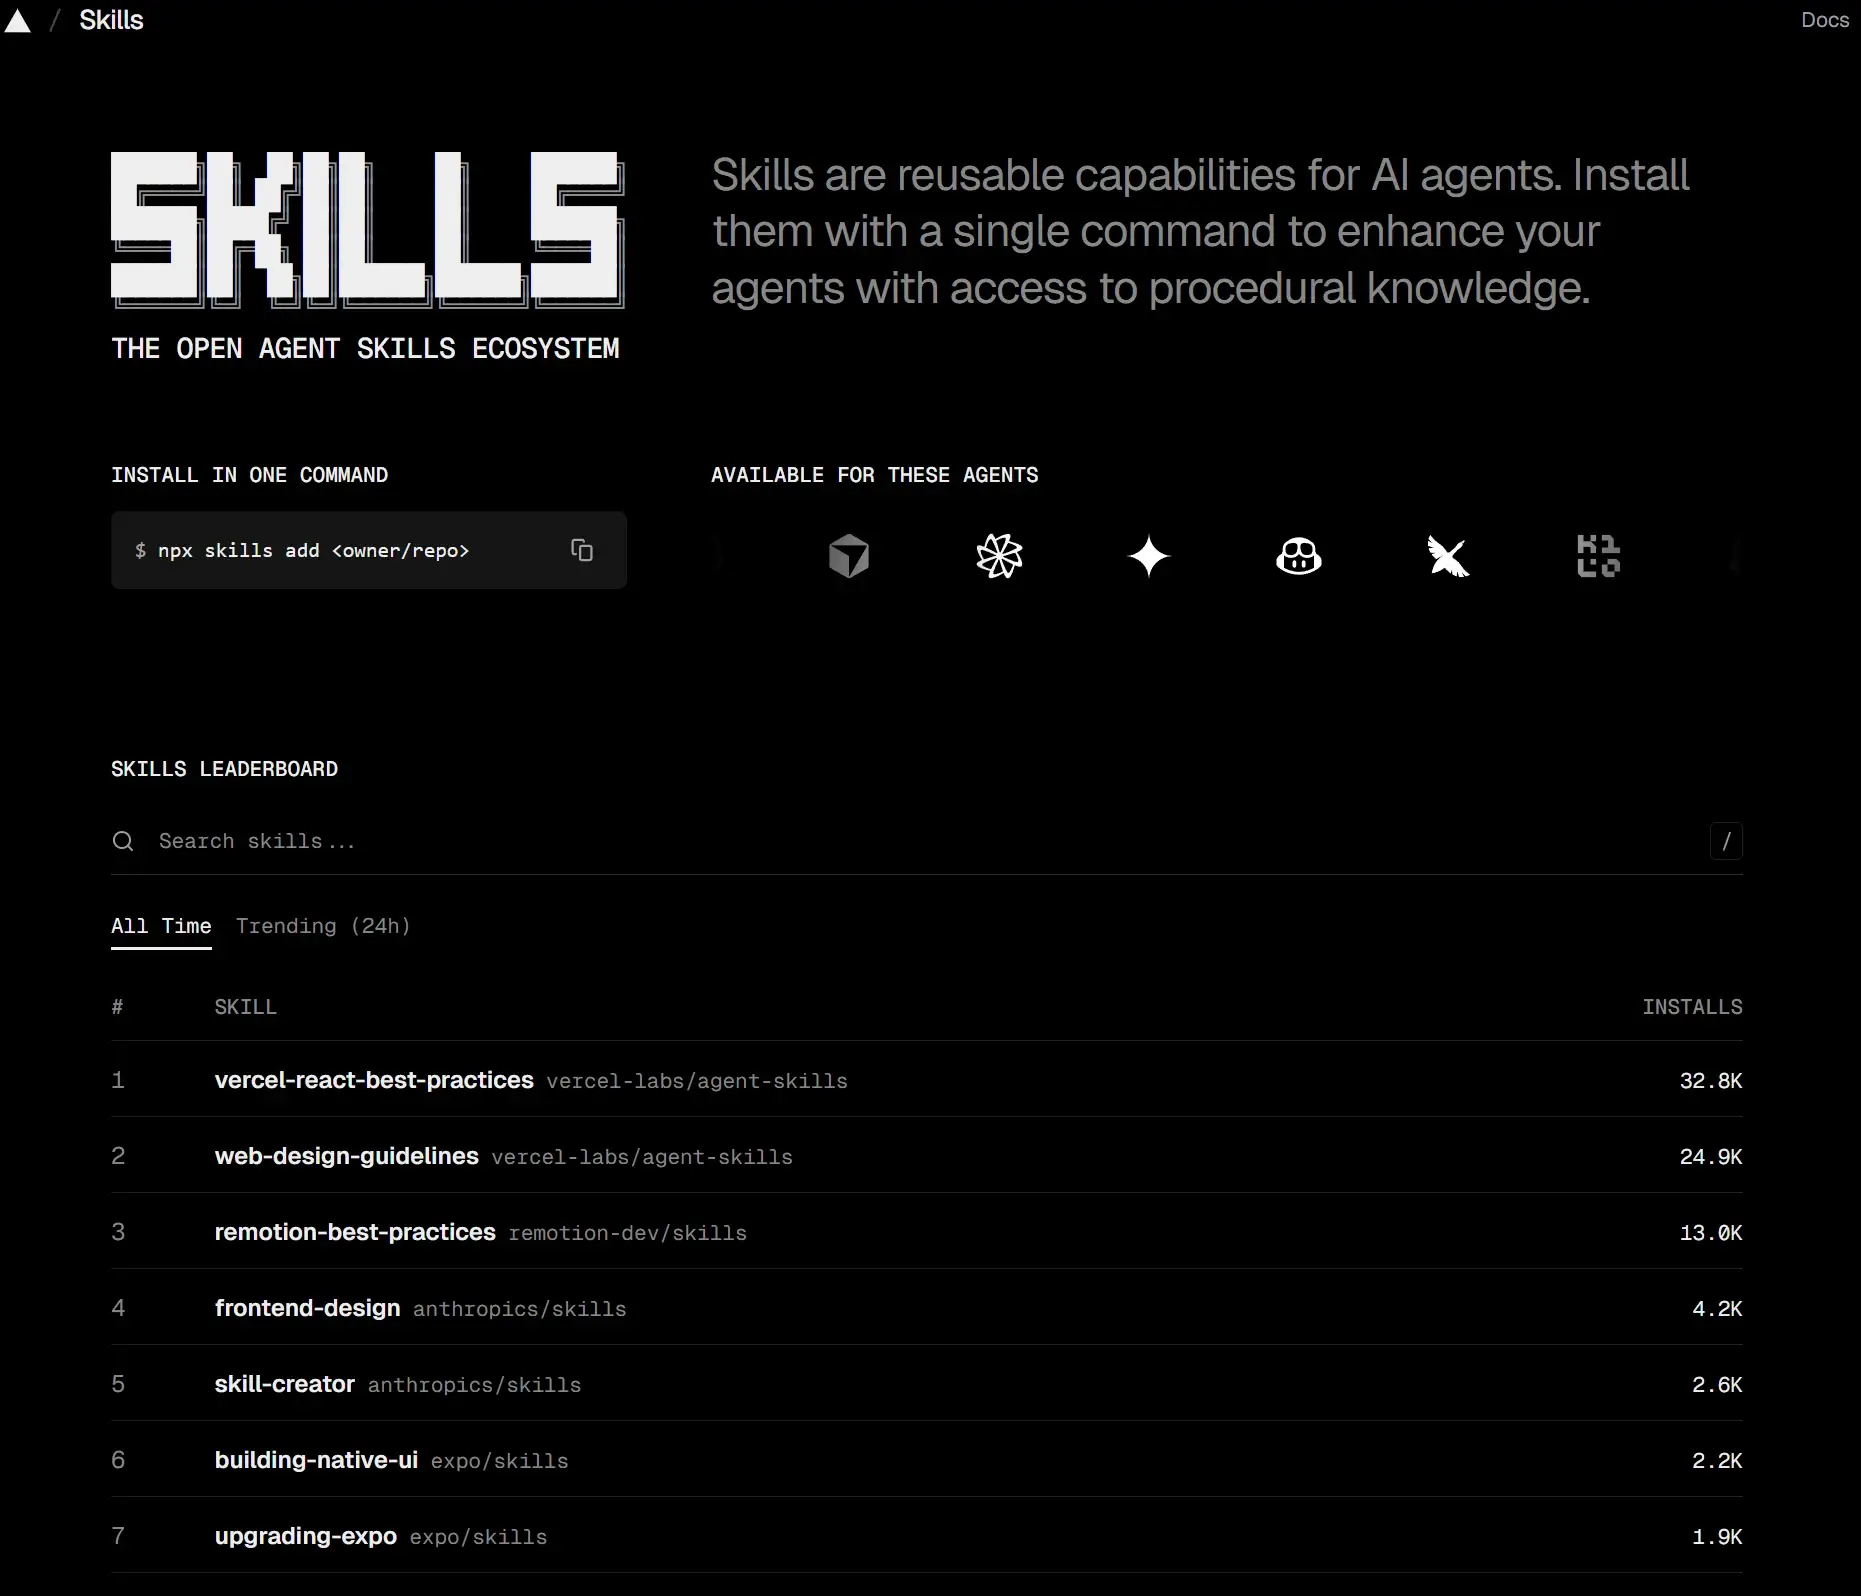The width and height of the screenshot is (1861, 1596).
Task: Switch to the All Time tab
Action: 161,926
